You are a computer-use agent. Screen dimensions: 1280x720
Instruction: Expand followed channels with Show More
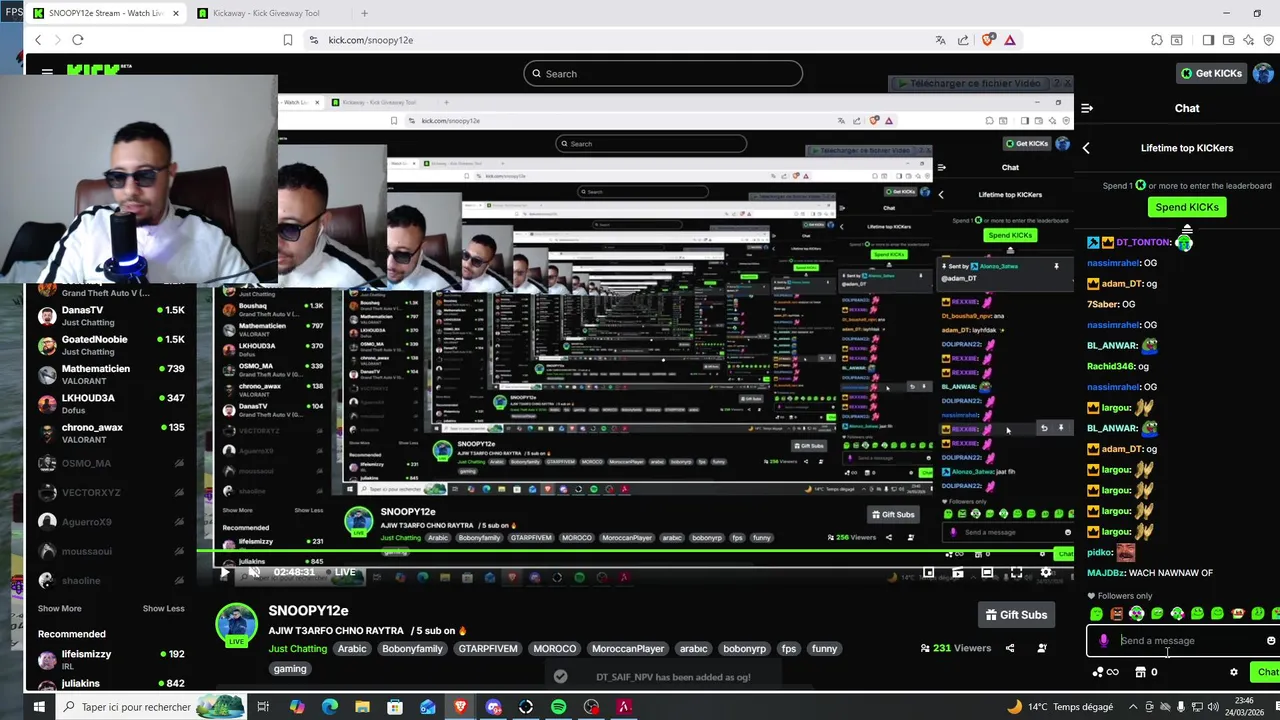tap(59, 608)
